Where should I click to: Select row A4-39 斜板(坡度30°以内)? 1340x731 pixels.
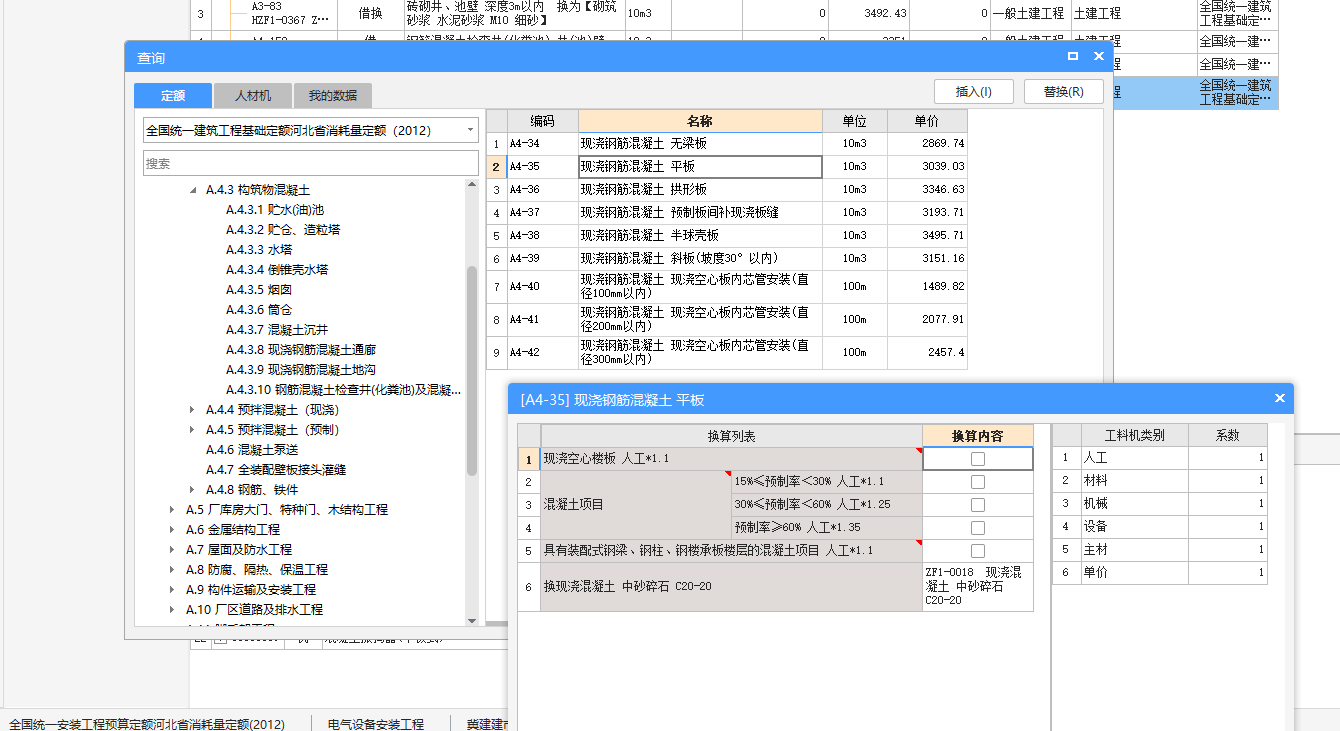727,259
